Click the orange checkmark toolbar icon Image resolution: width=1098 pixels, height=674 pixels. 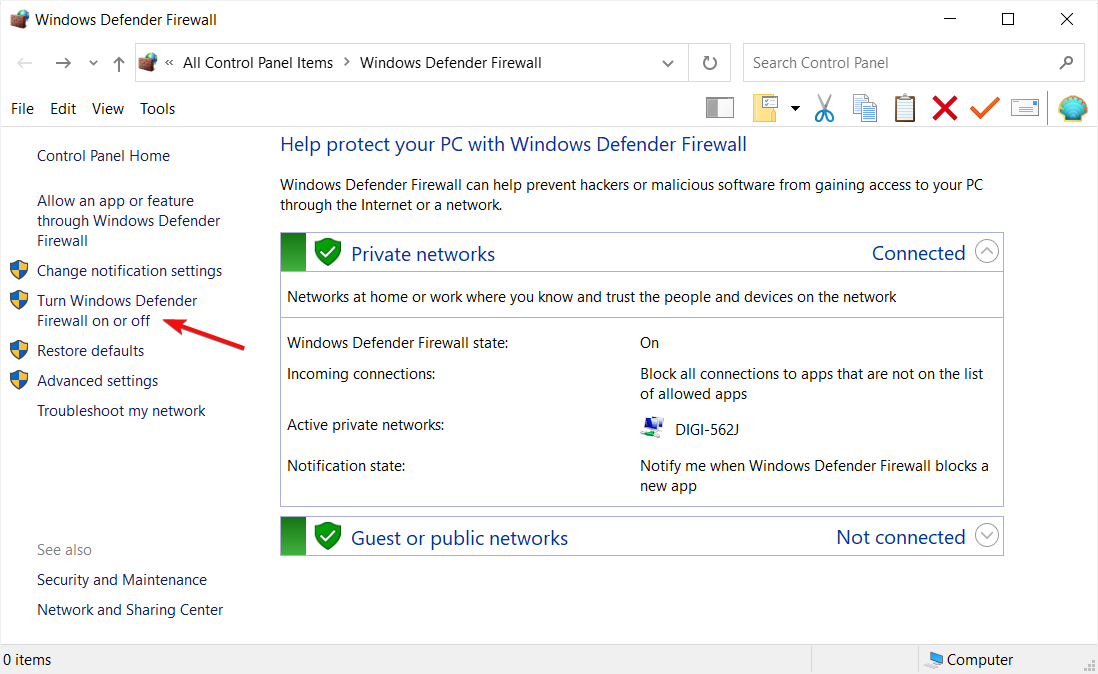[x=985, y=108]
